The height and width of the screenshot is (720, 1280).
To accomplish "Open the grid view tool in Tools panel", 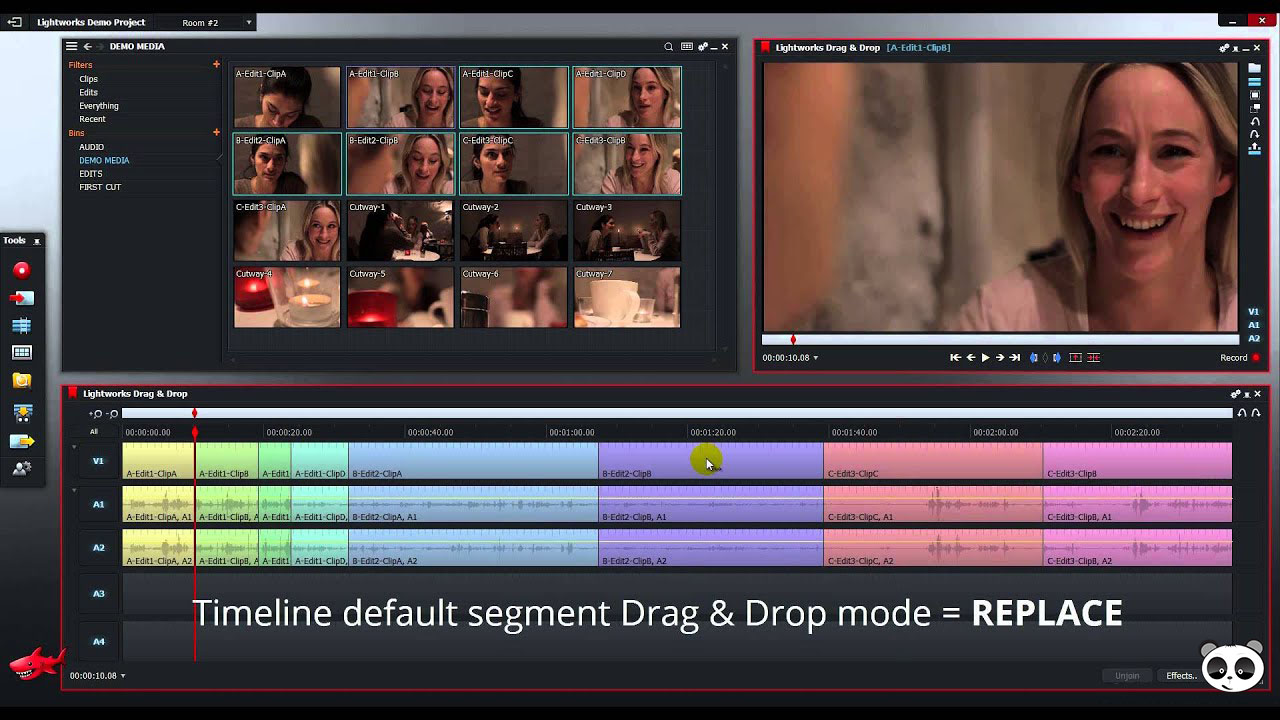I will (22, 353).
